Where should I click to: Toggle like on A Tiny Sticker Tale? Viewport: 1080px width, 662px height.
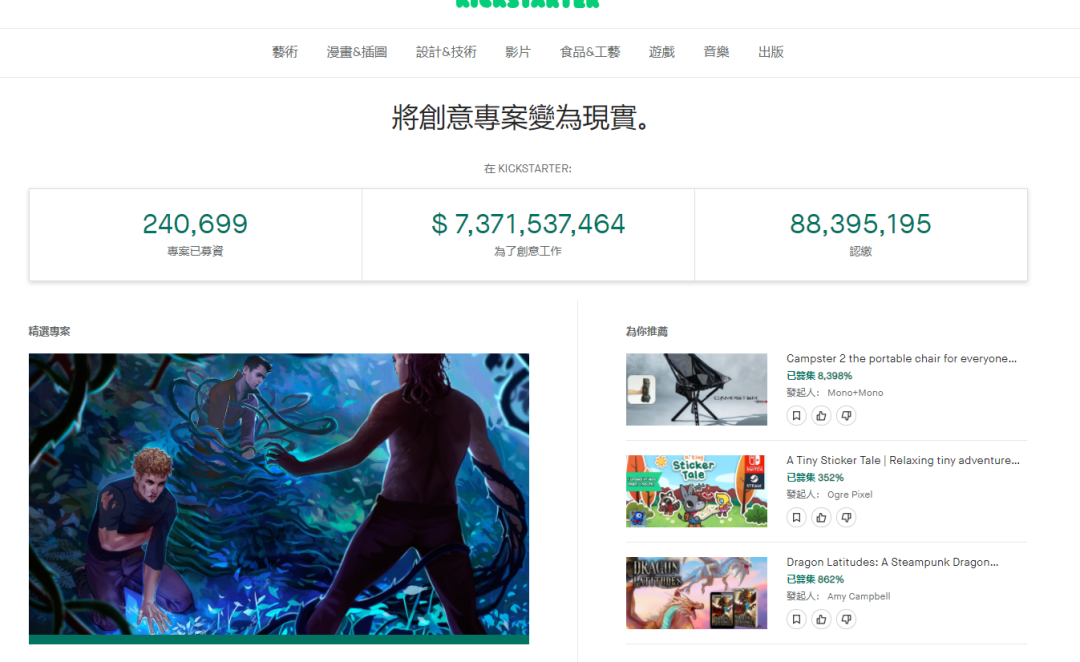click(x=820, y=516)
